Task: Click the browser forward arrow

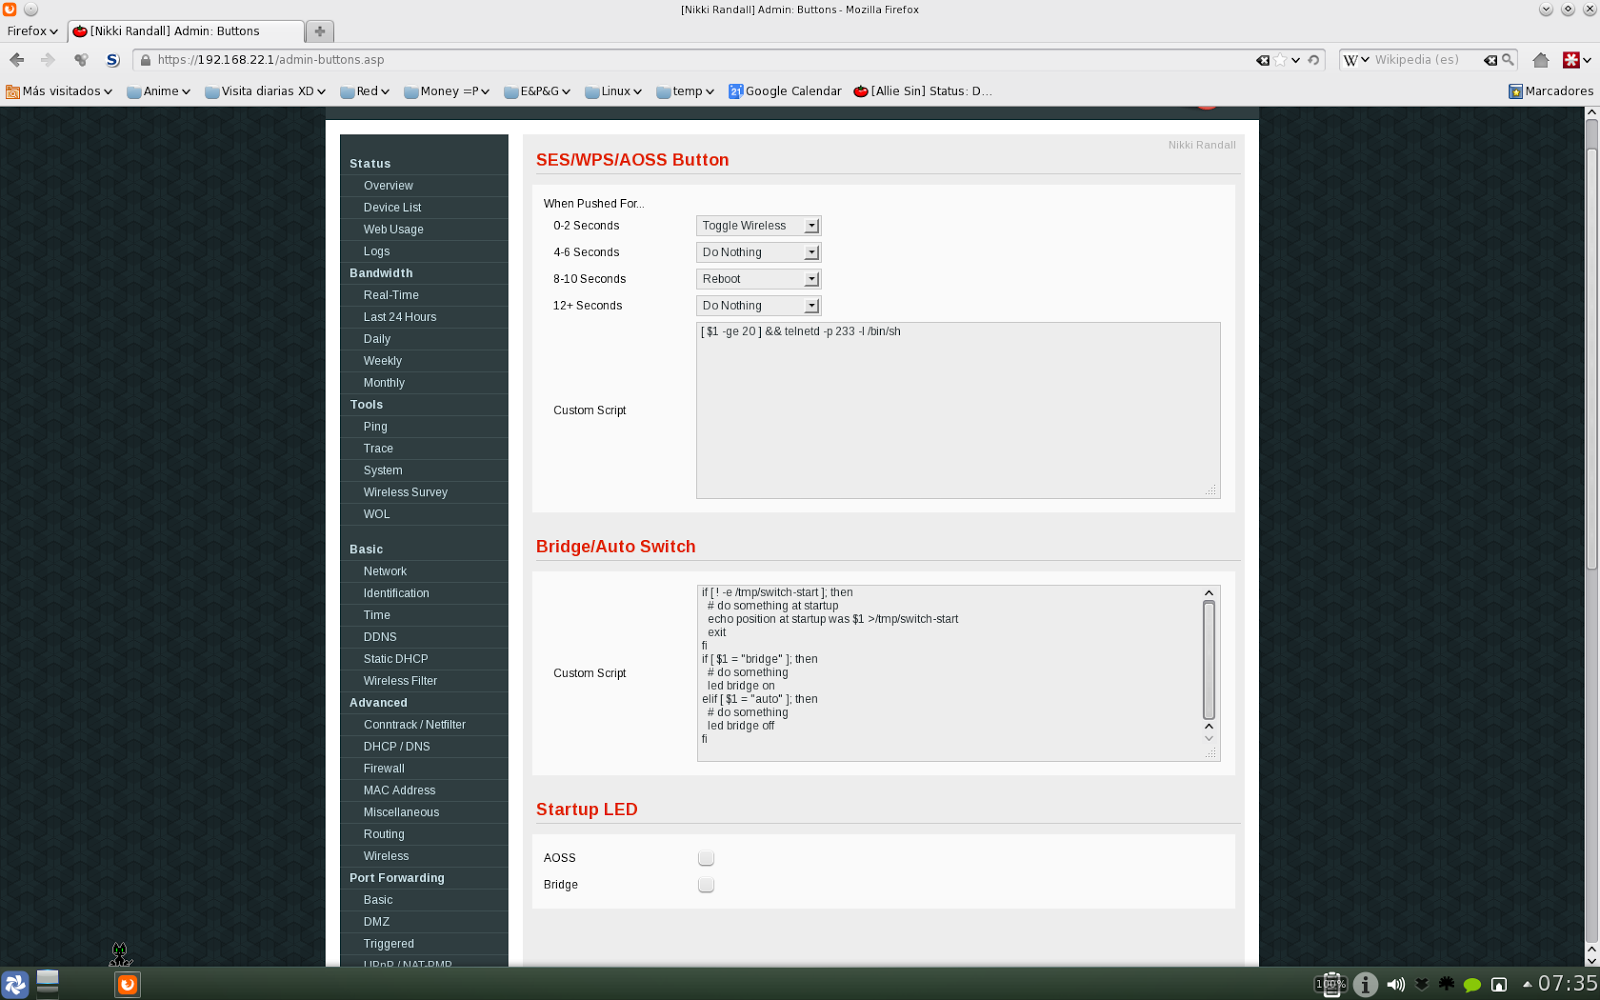Action: click(x=47, y=60)
